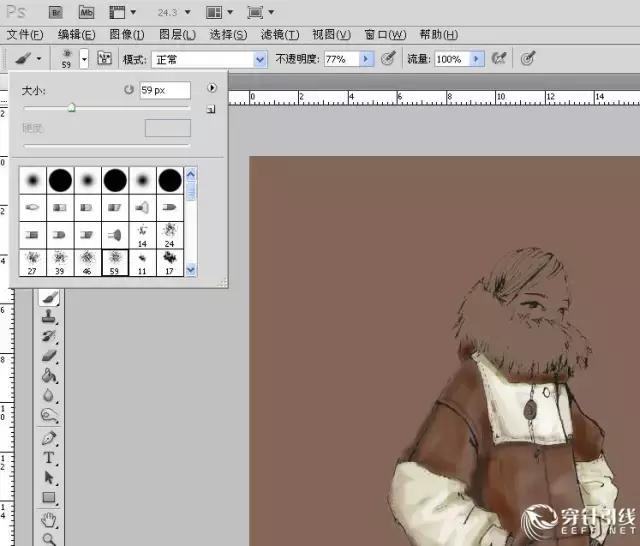Image resolution: width=640 pixels, height=546 pixels.
Task: Open the brush tool preset picker
Action: click(x=28, y=59)
